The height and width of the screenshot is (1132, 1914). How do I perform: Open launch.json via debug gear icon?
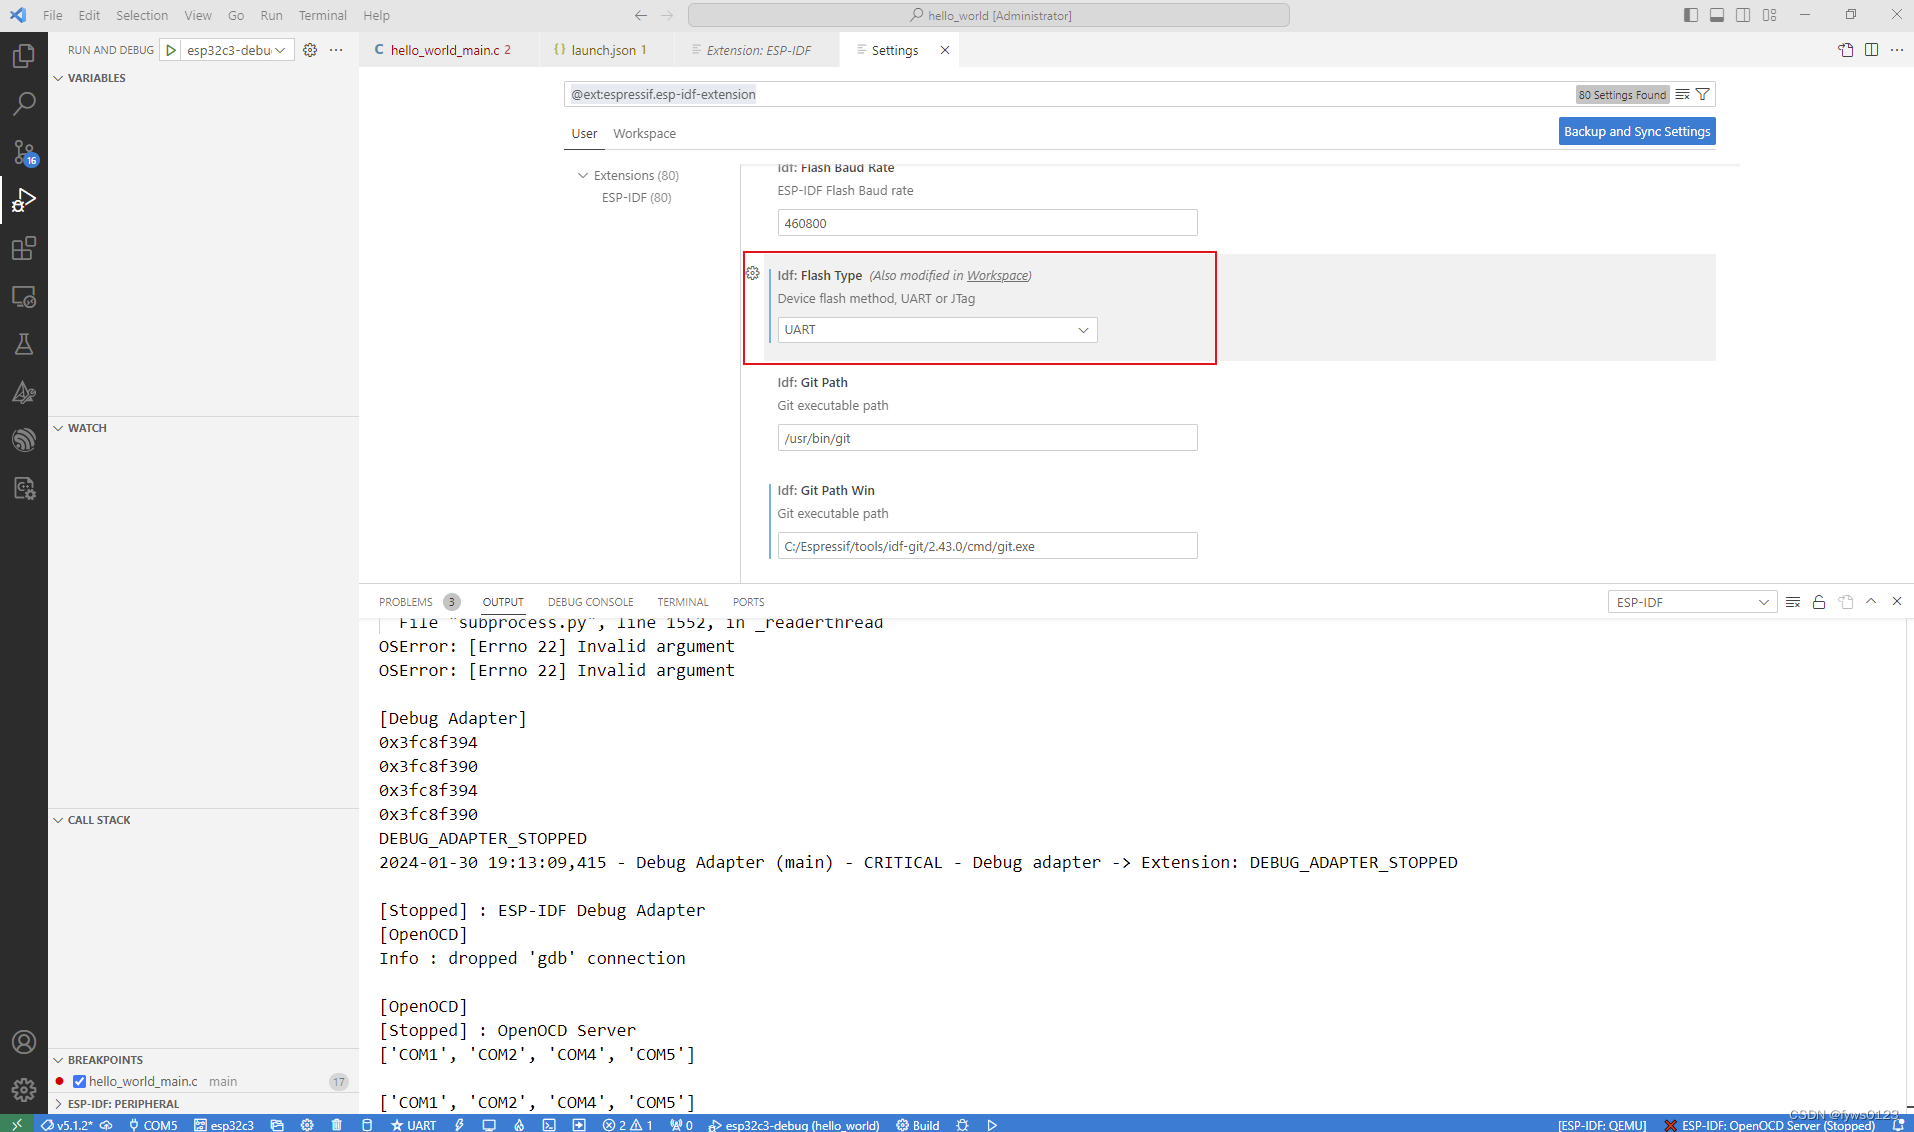(x=310, y=50)
